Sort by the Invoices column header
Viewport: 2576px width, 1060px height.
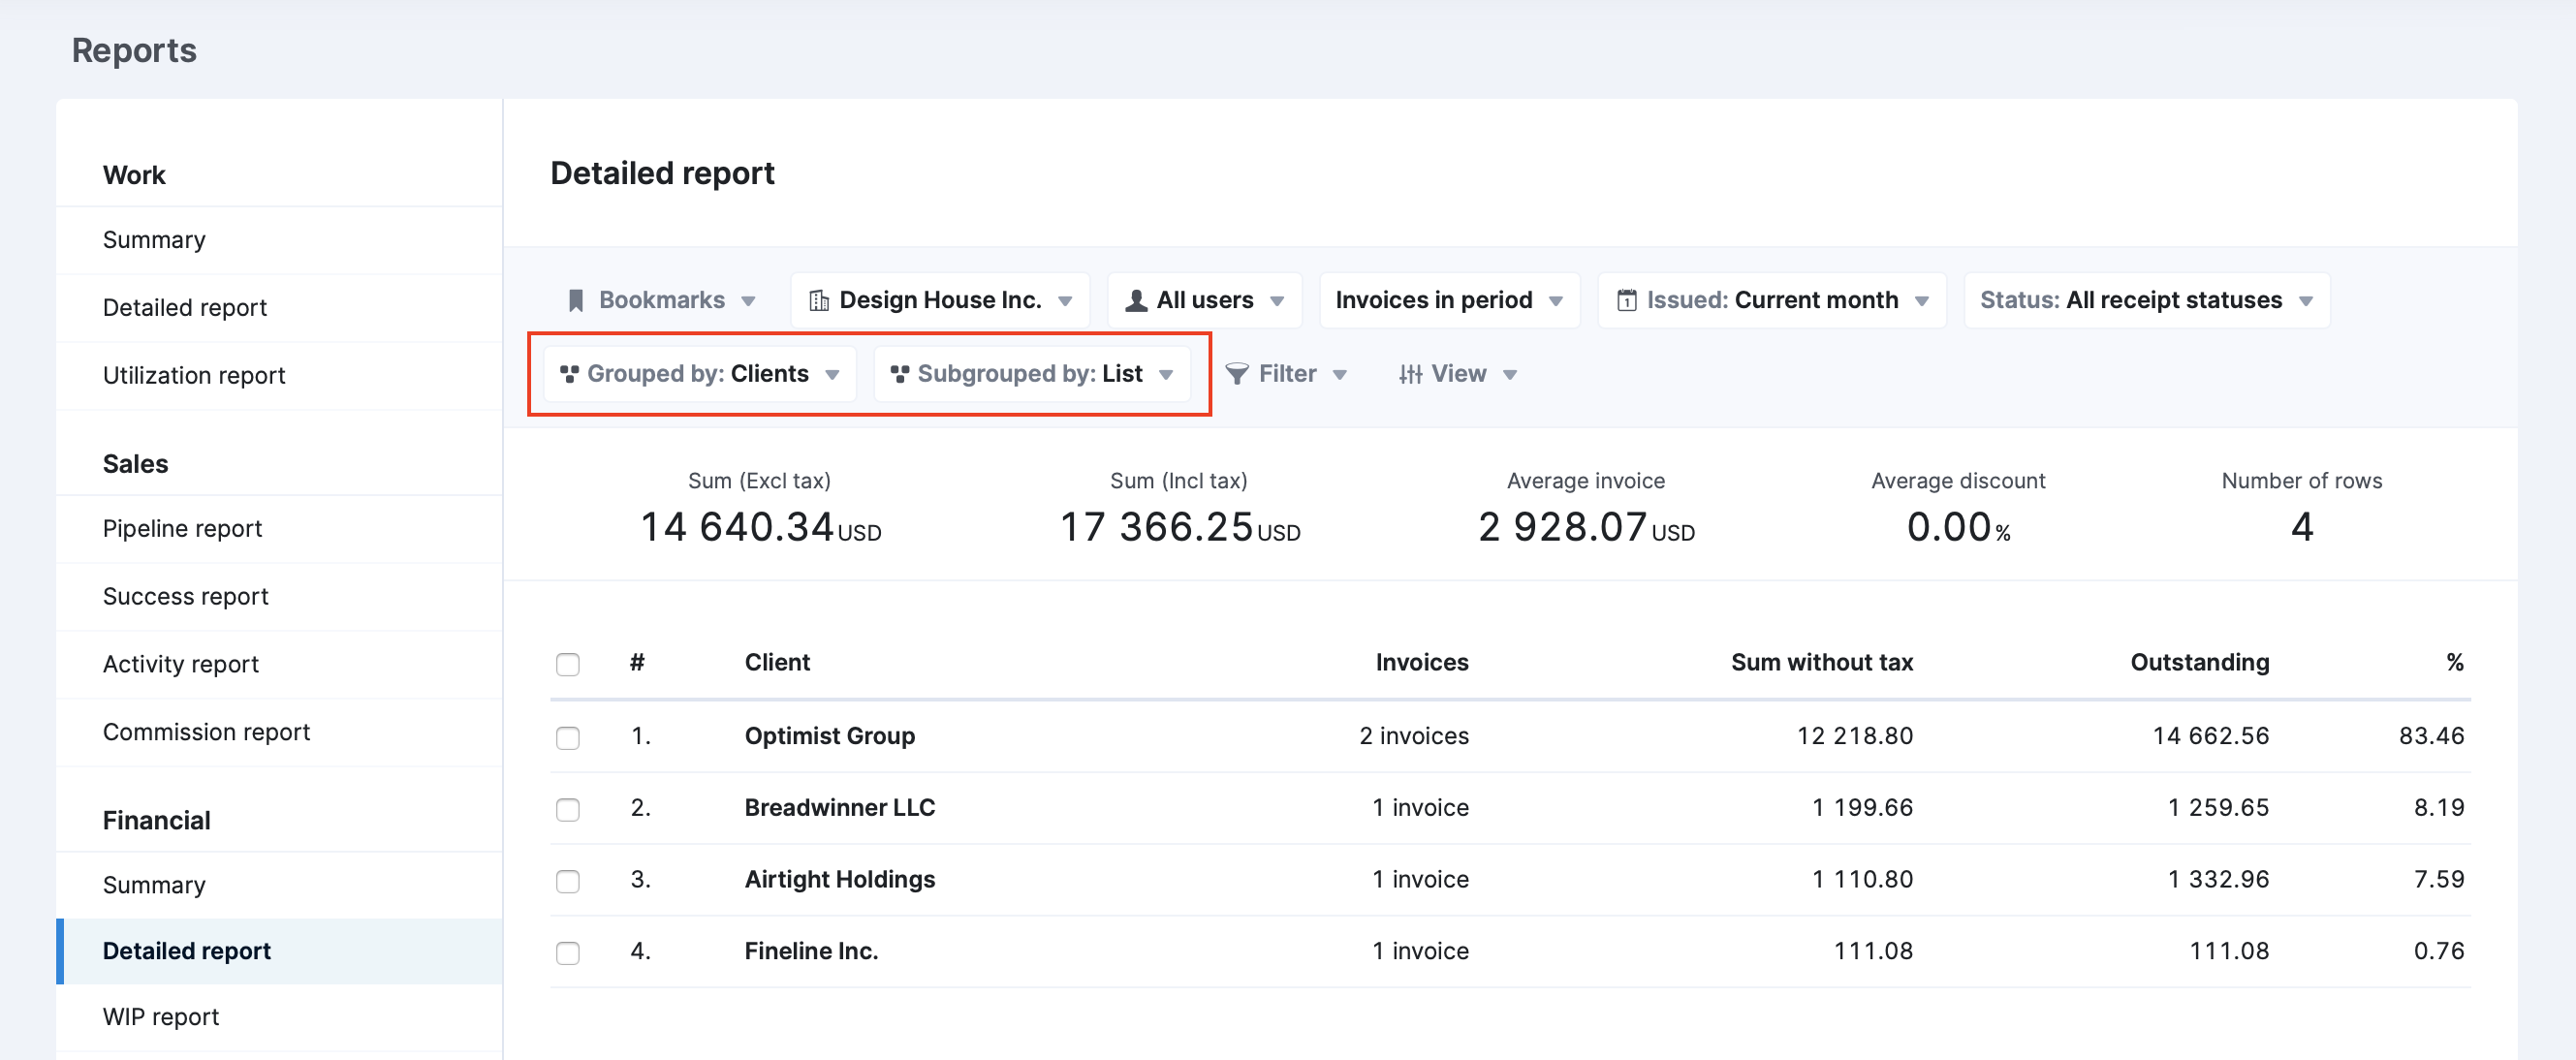pos(1421,664)
